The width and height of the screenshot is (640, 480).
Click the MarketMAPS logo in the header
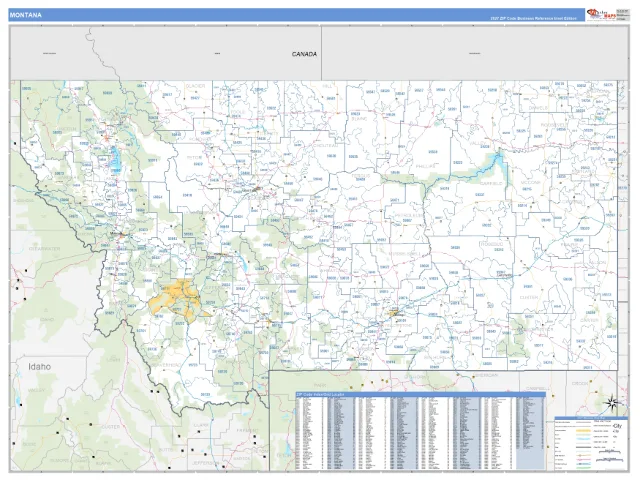[601, 14]
